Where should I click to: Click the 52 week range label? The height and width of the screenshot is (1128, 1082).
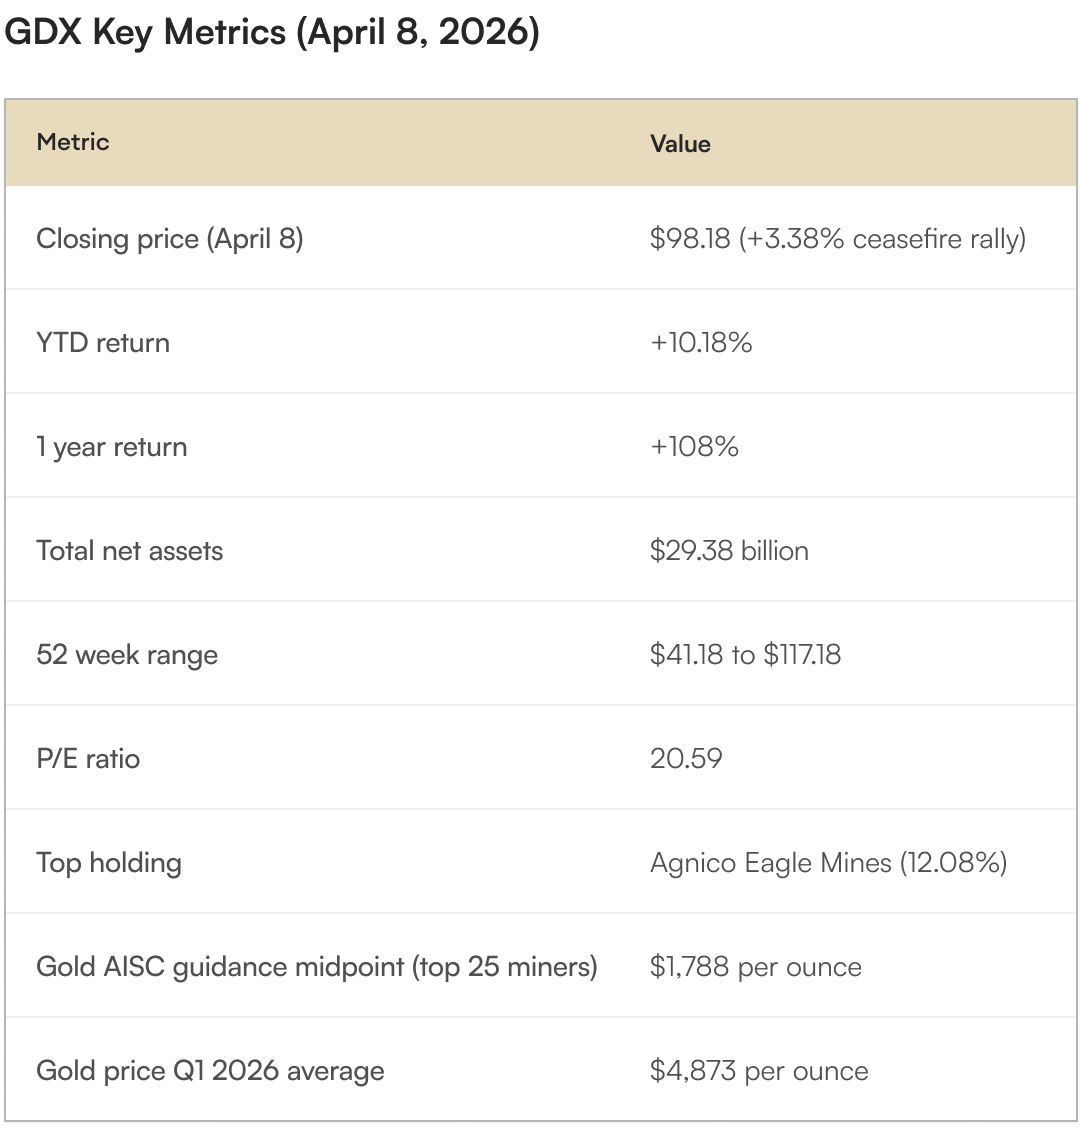(127, 655)
